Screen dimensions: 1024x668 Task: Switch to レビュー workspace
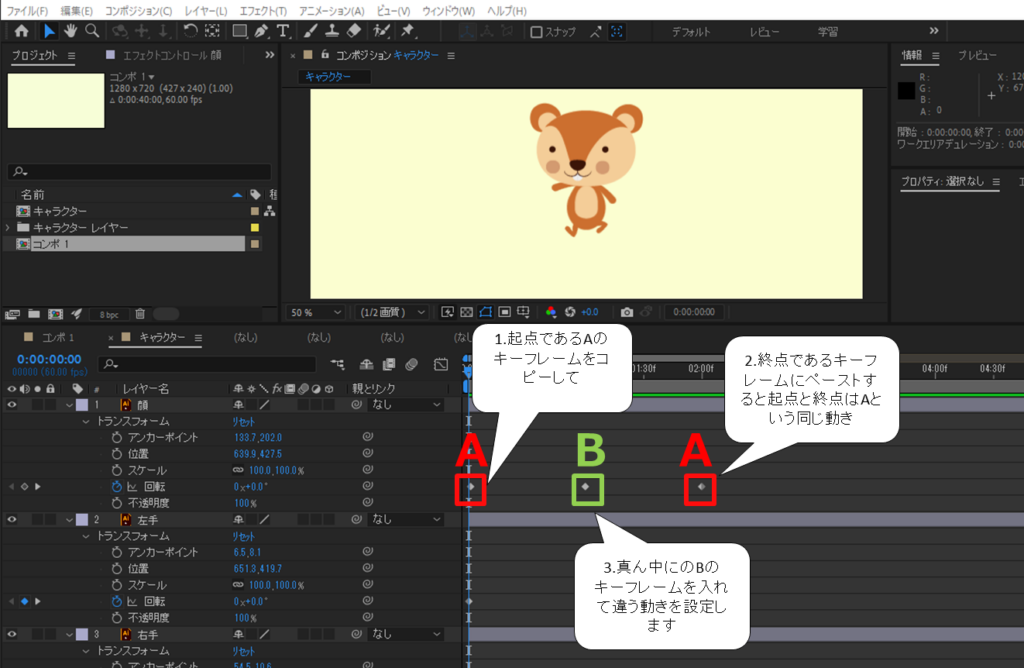coord(764,32)
